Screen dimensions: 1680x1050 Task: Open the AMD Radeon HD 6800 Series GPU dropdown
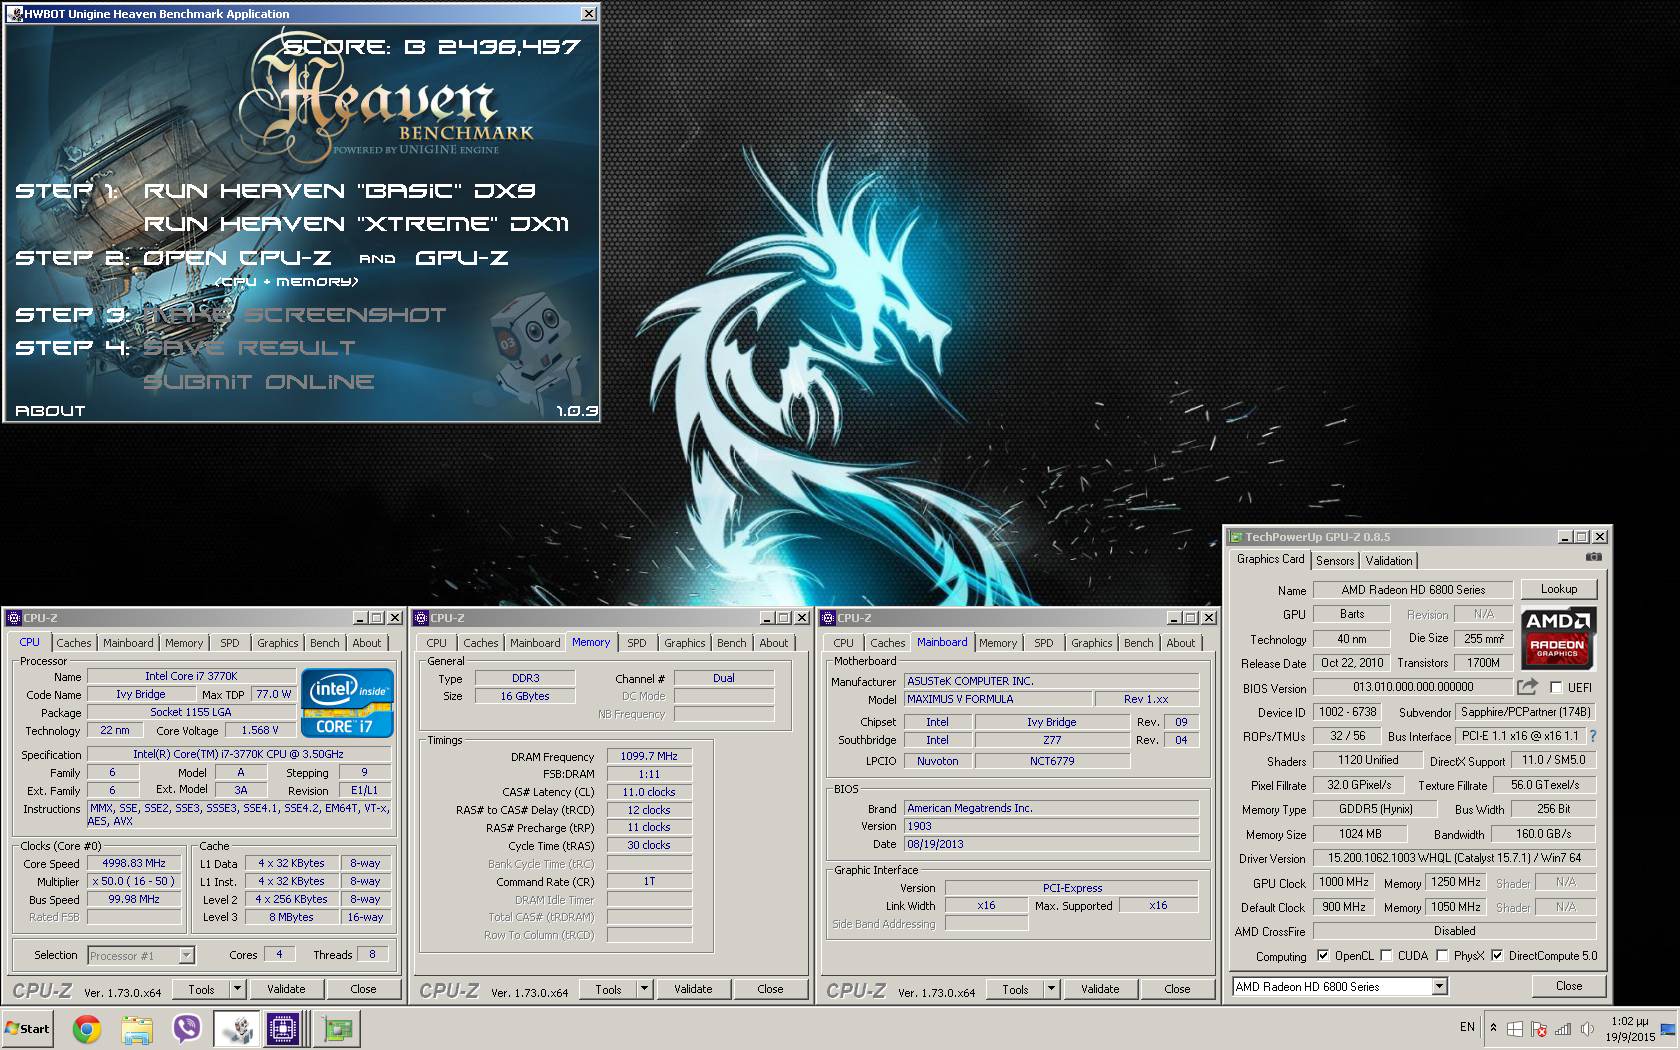click(1439, 987)
